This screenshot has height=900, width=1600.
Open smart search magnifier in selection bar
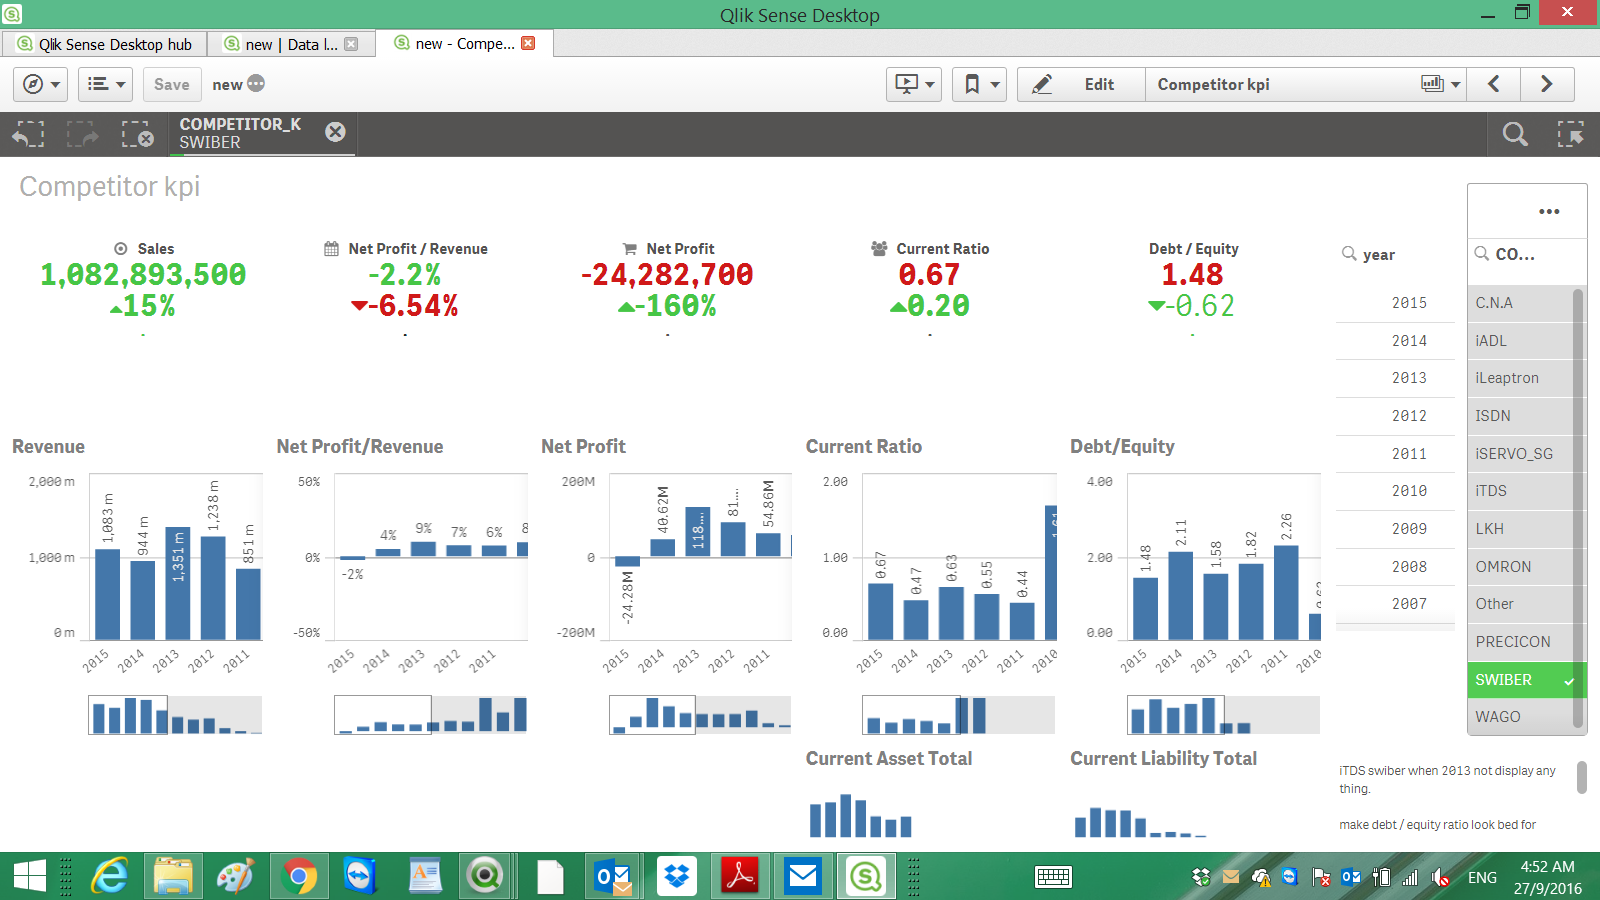click(1515, 134)
